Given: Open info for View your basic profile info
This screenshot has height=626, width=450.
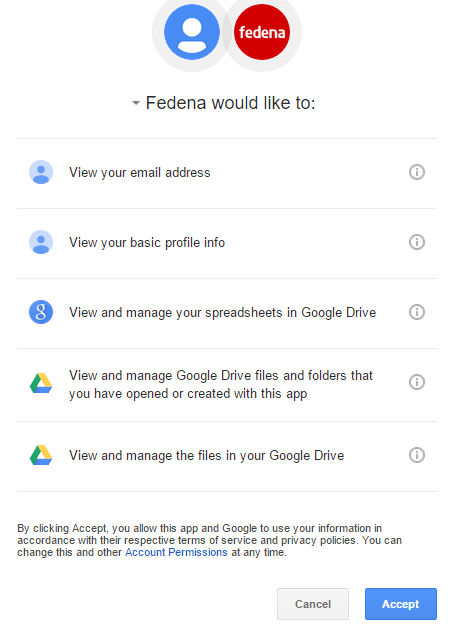Looking at the screenshot, I should [417, 242].
